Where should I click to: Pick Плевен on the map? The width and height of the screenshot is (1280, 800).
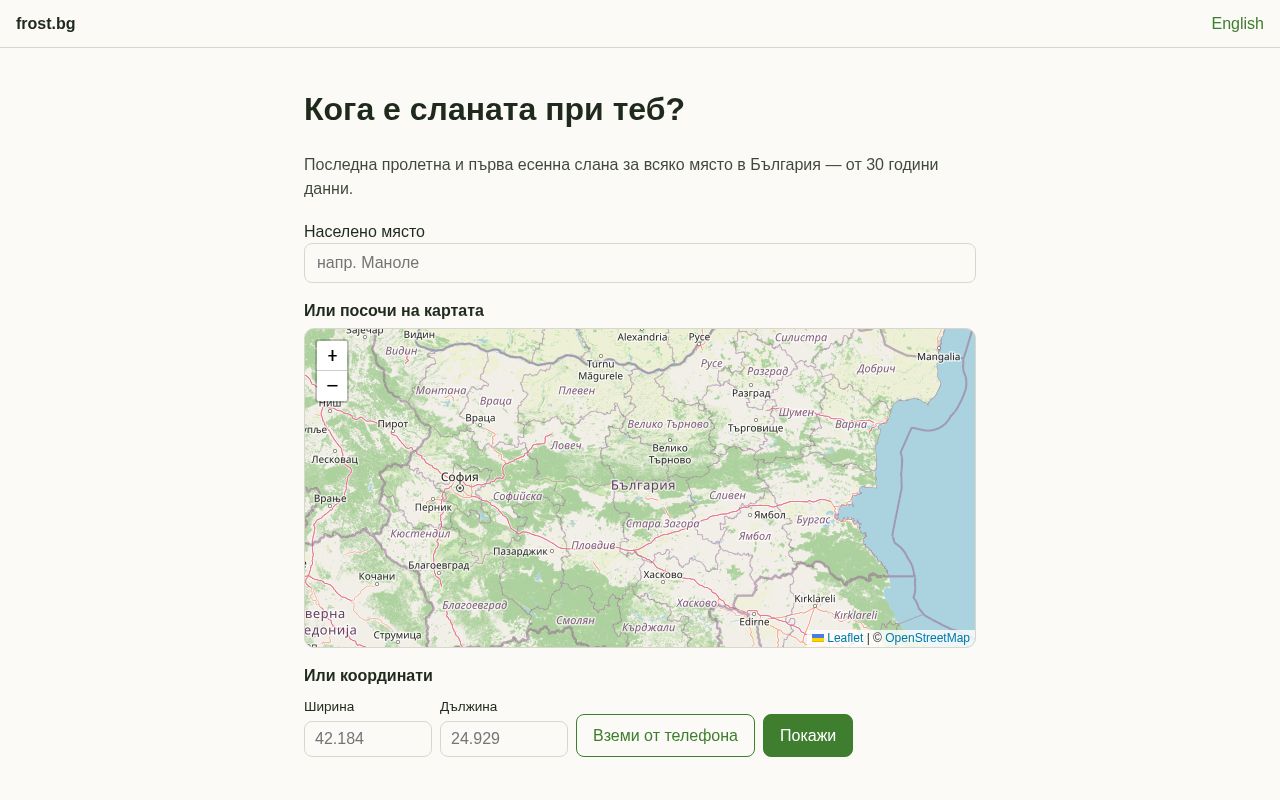coord(576,390)
